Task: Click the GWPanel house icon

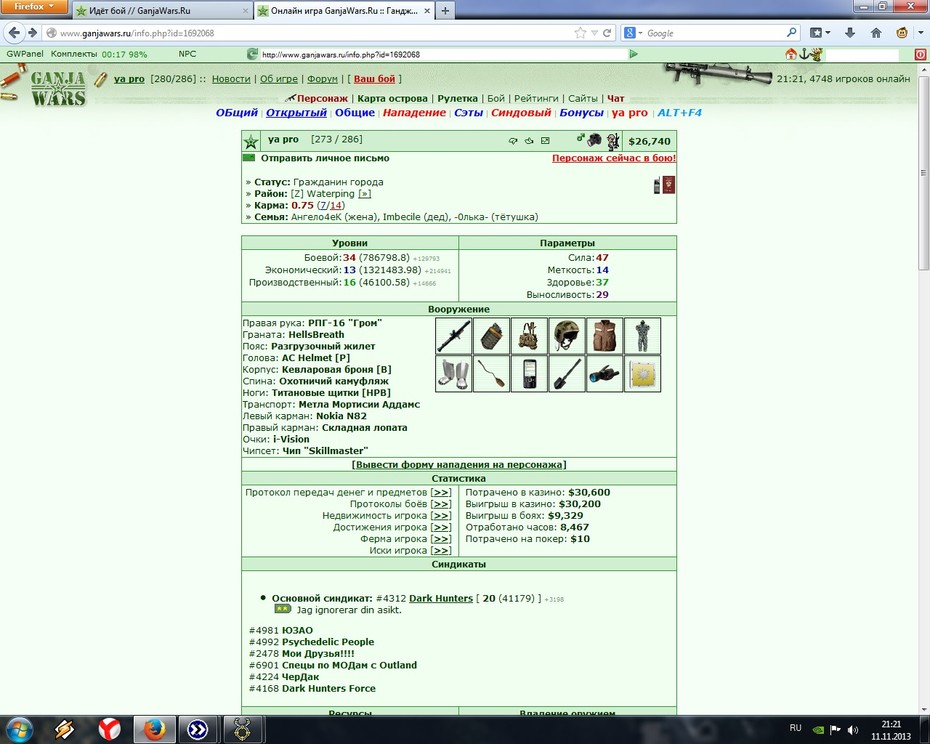Action: (x=791, y=55)
